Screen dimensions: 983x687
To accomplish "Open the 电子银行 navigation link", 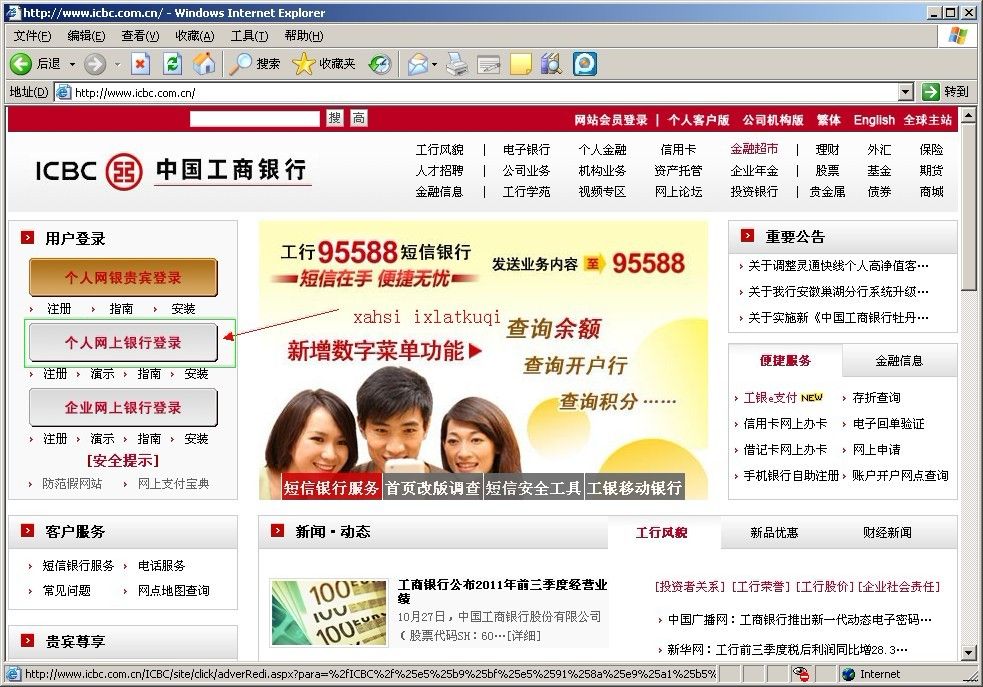I will (x=526, y=149).
